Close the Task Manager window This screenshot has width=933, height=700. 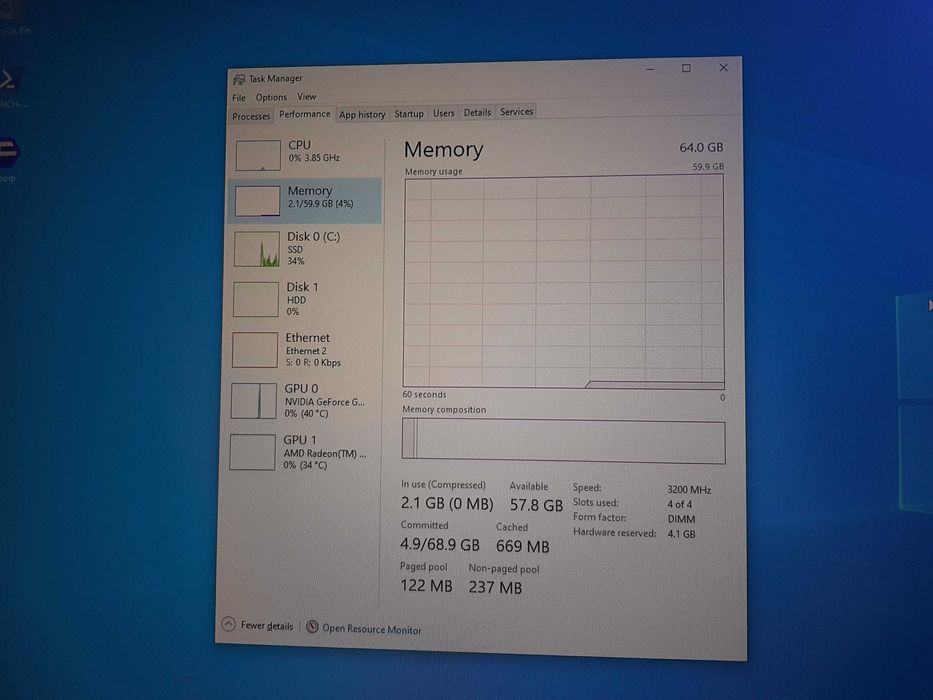(723, 68)
